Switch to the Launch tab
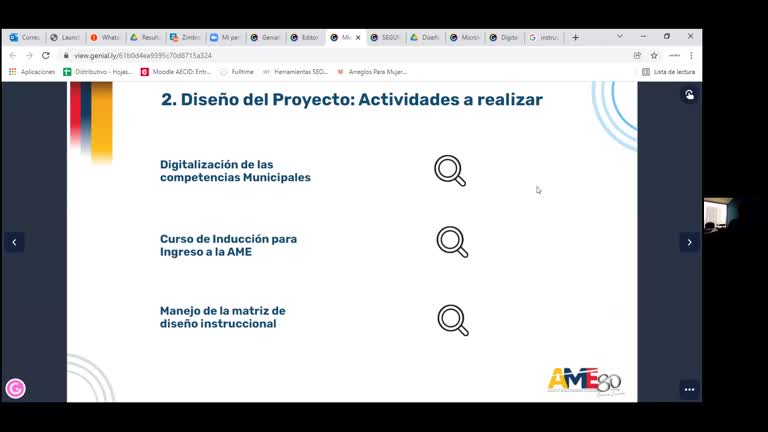This screenshot has width=768, height=432. coord(65,37)
